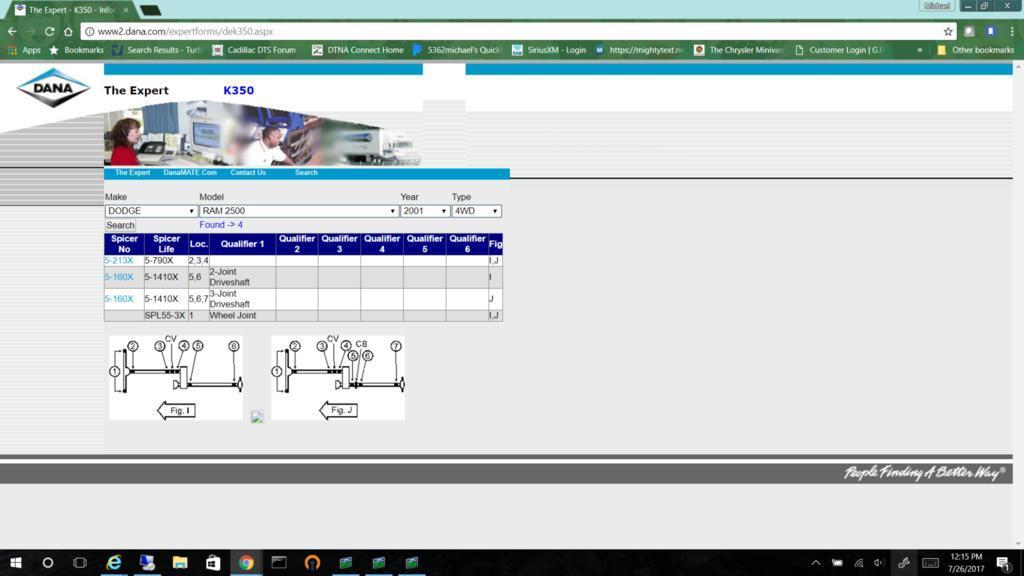Open the Chrome menu with three dots
The height and width of the screenshot is (576, 1024).
coord(1012,31)
